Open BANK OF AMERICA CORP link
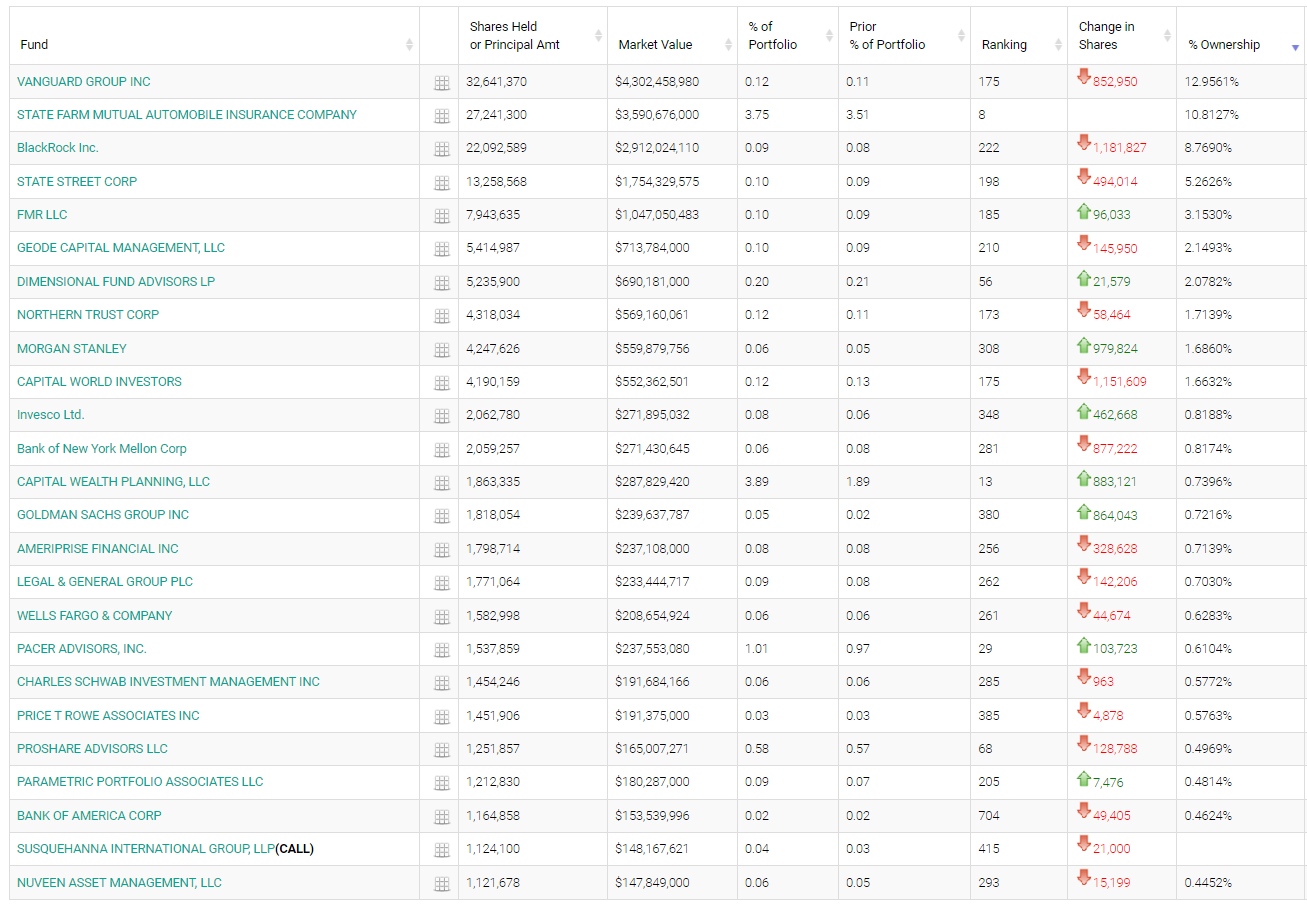The width and height of the screenshot is (1307, 904). pyautogui.click(x=89, y=815)
